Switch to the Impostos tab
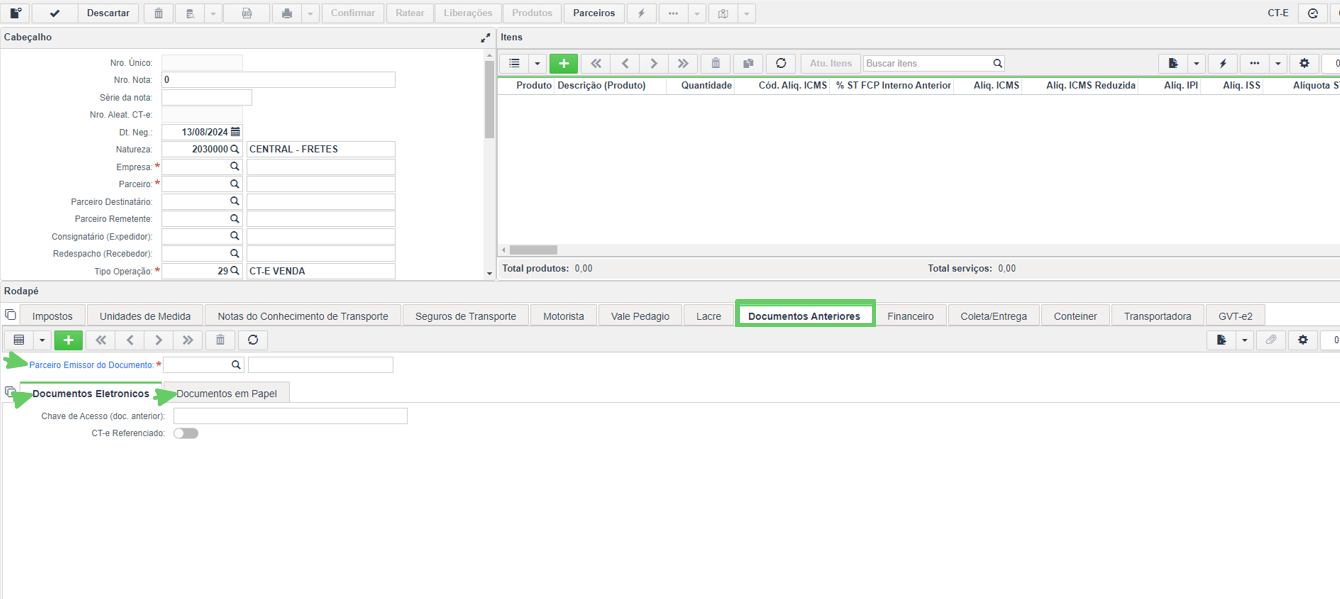Viewport: 1340px width, 599px height. pos(53,316)
